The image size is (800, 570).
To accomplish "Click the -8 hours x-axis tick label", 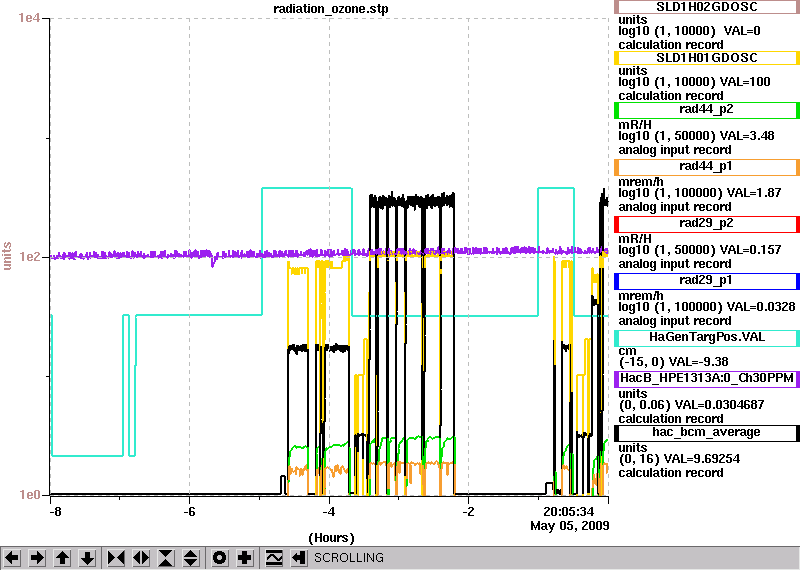I will 55,512.
